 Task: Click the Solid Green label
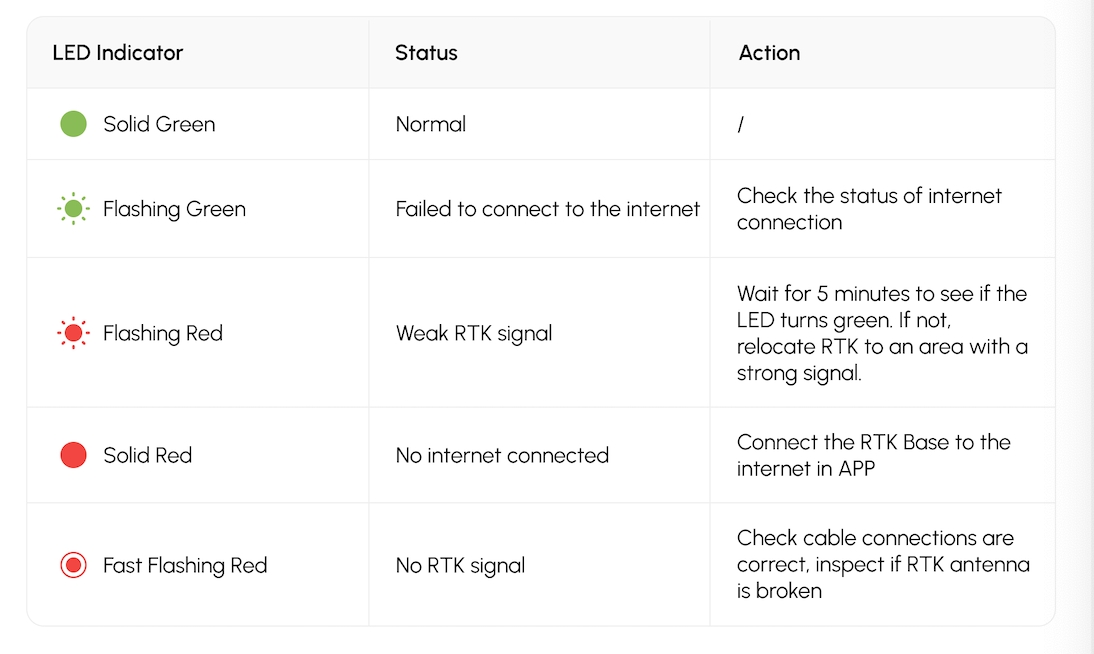pos(159,124)
